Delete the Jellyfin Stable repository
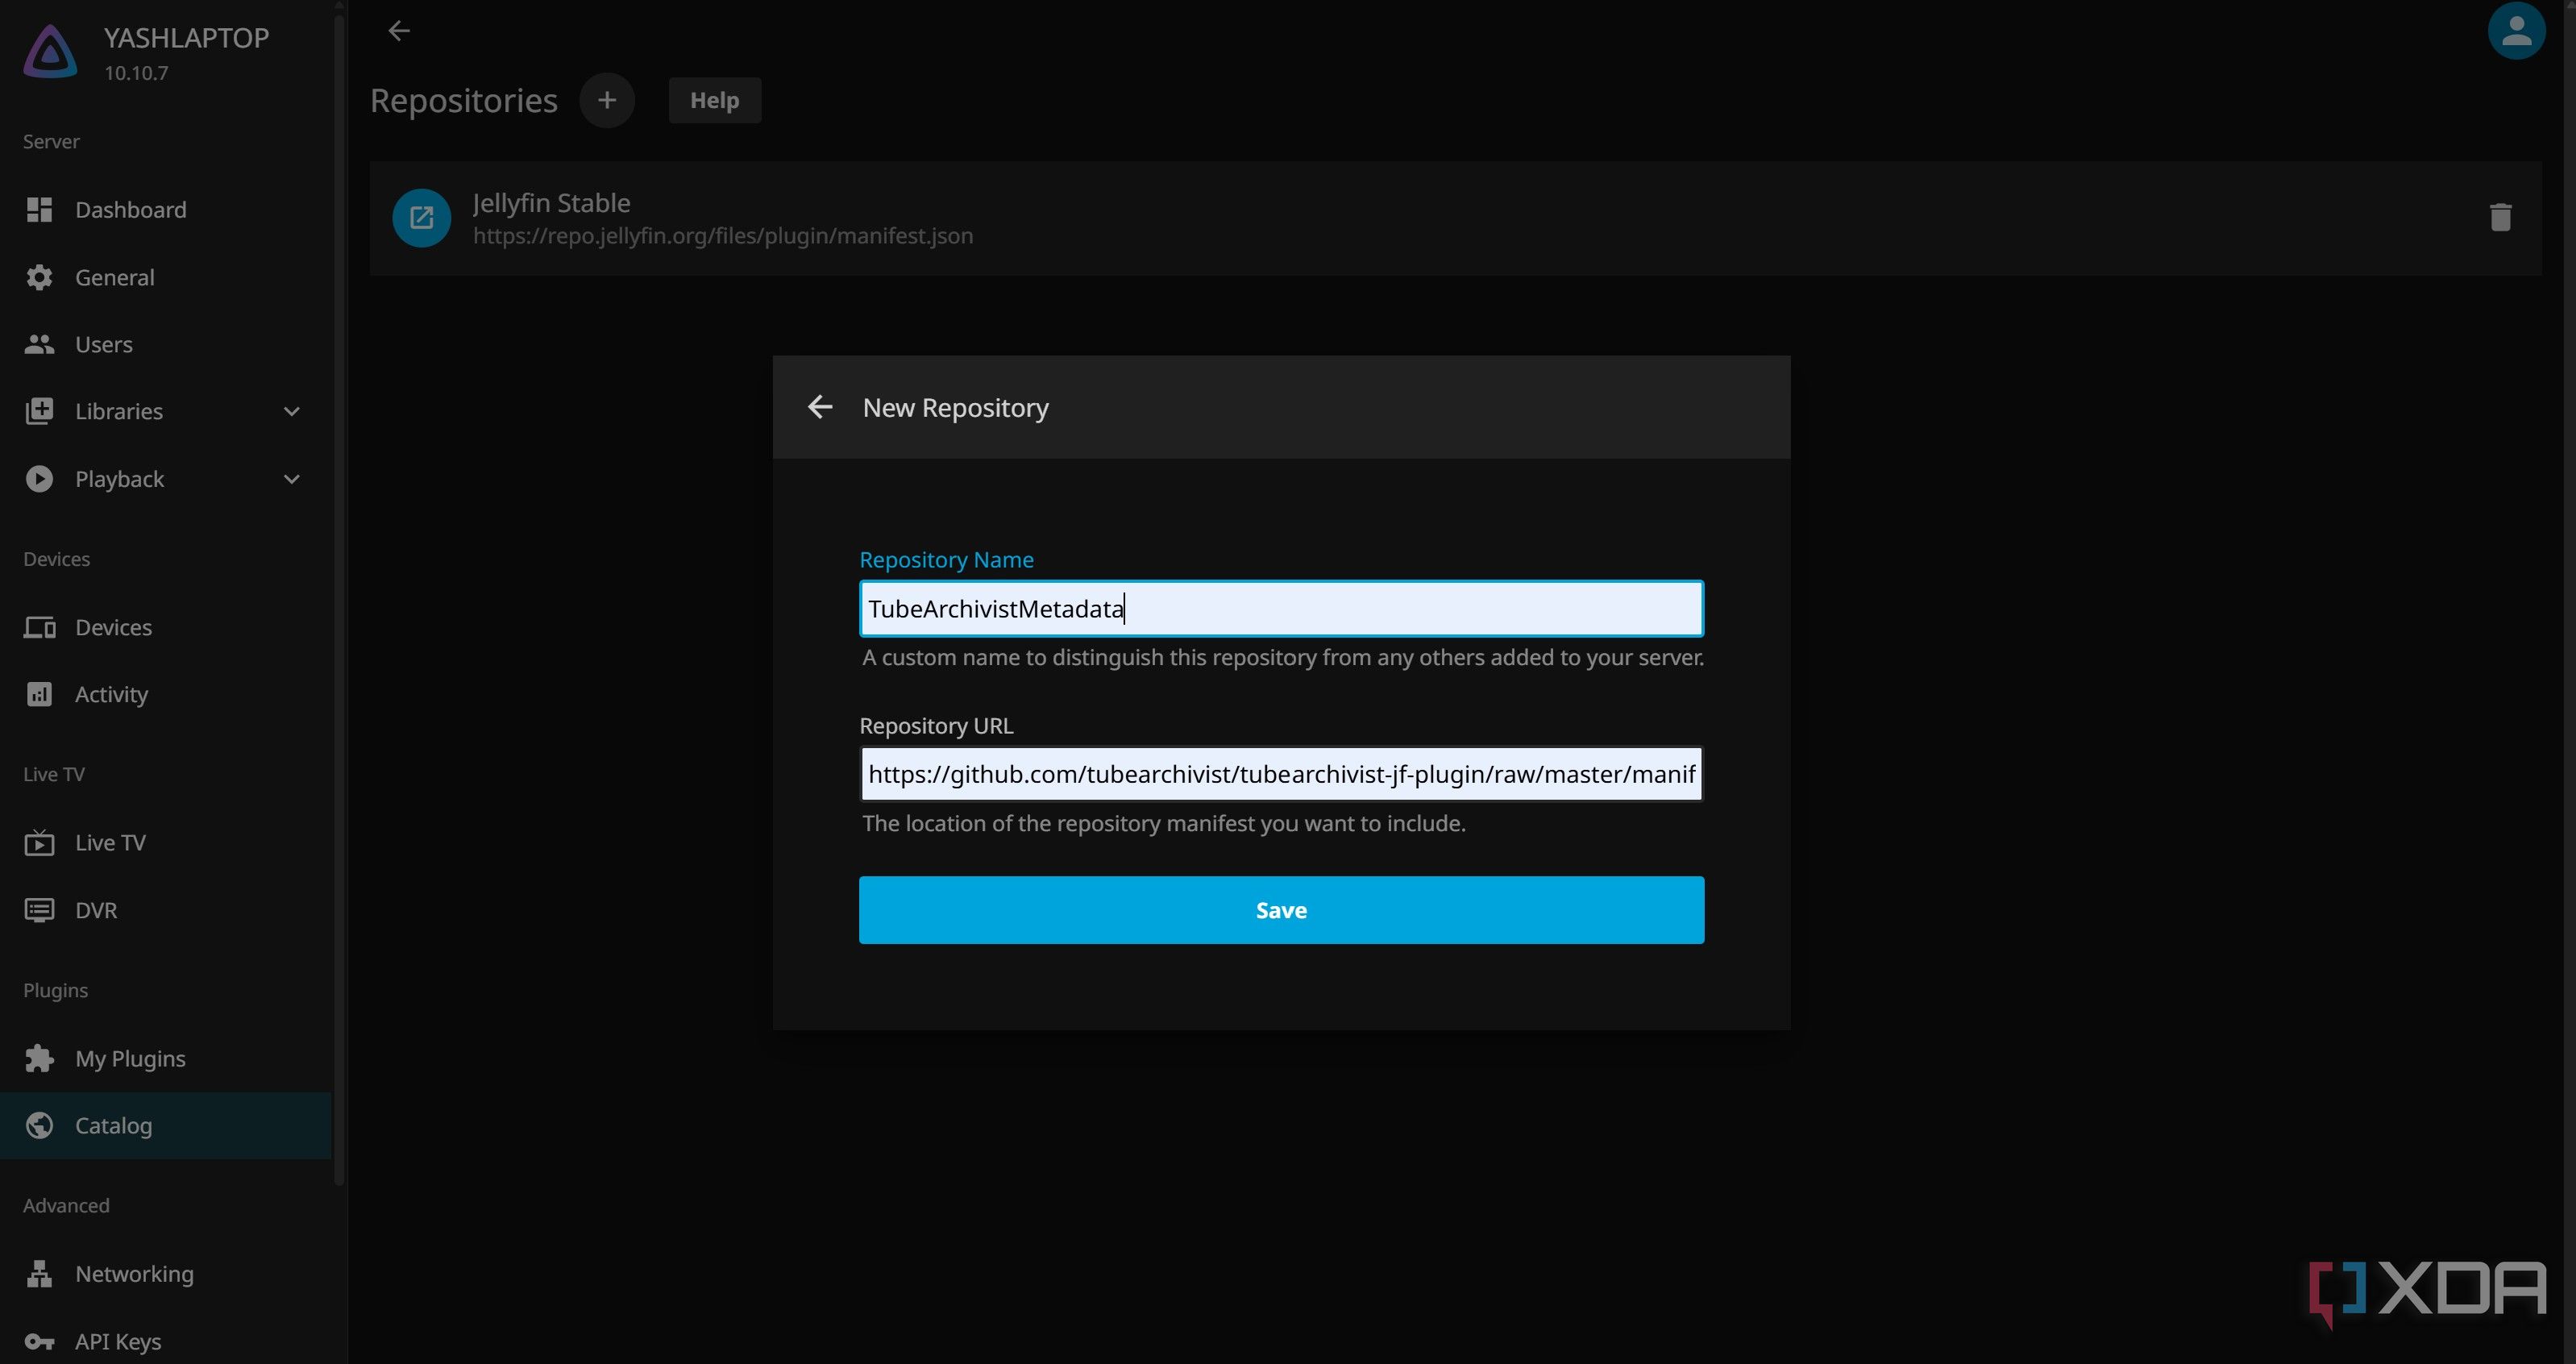 (x=2500, y=217)
